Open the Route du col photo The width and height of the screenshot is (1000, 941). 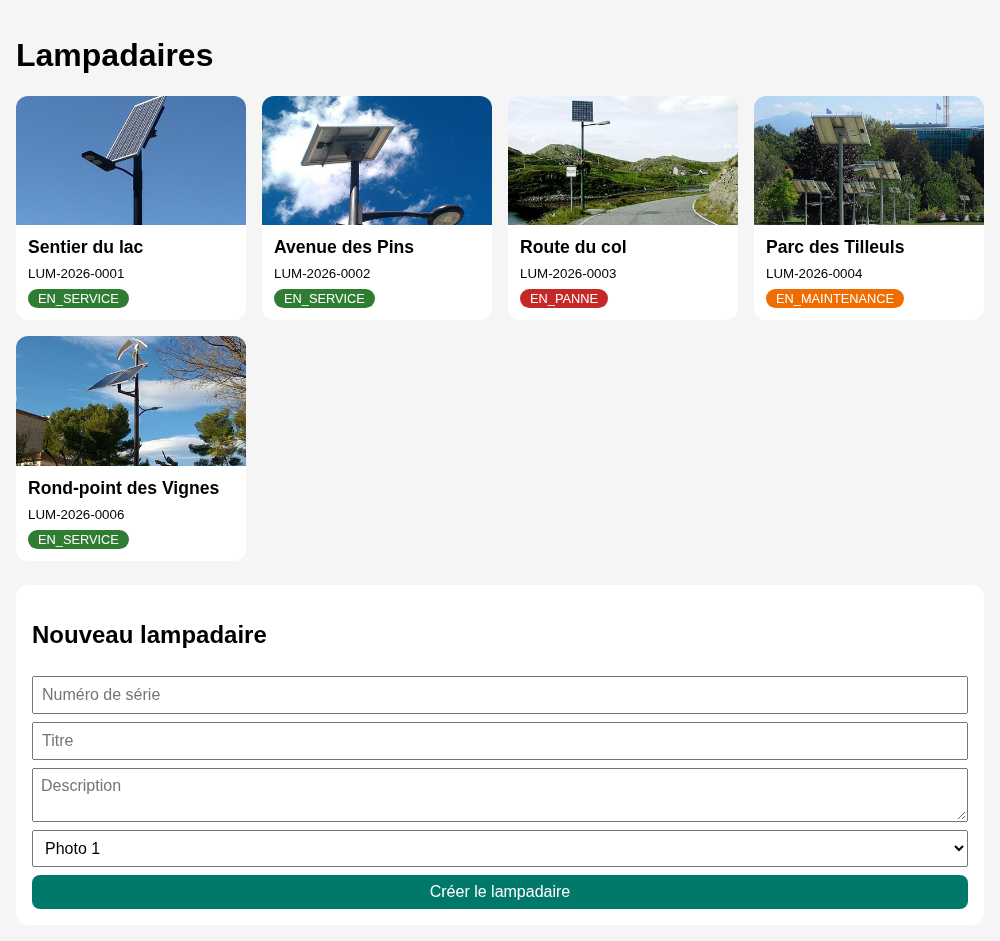click(623, 160)
